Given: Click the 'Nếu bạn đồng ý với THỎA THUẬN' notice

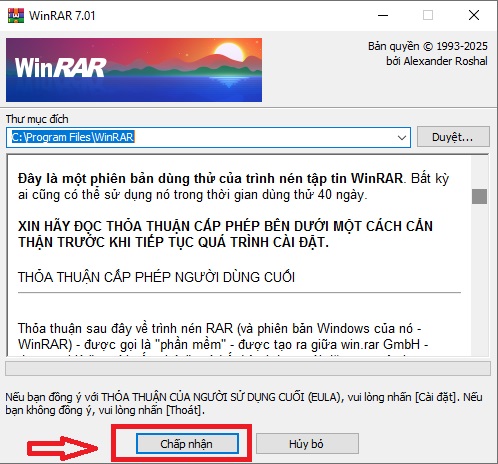Looking at the screenshot, I should coord(244,404).
